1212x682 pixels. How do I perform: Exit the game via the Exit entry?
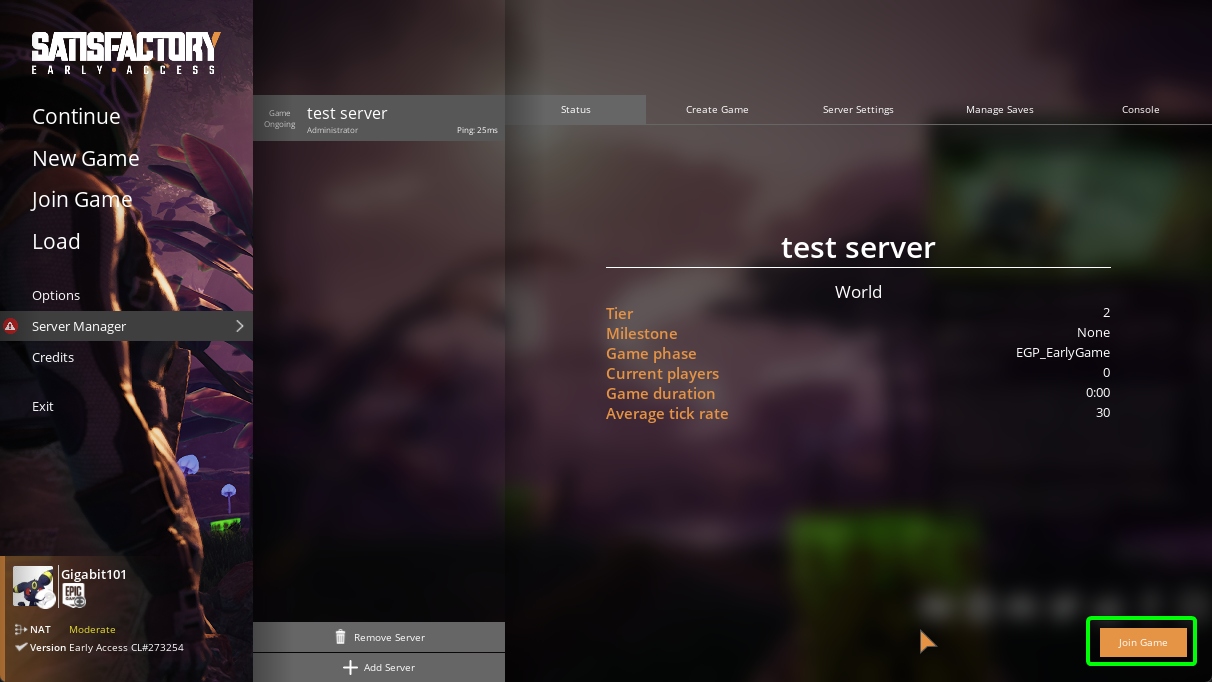(x=43, y=406)
